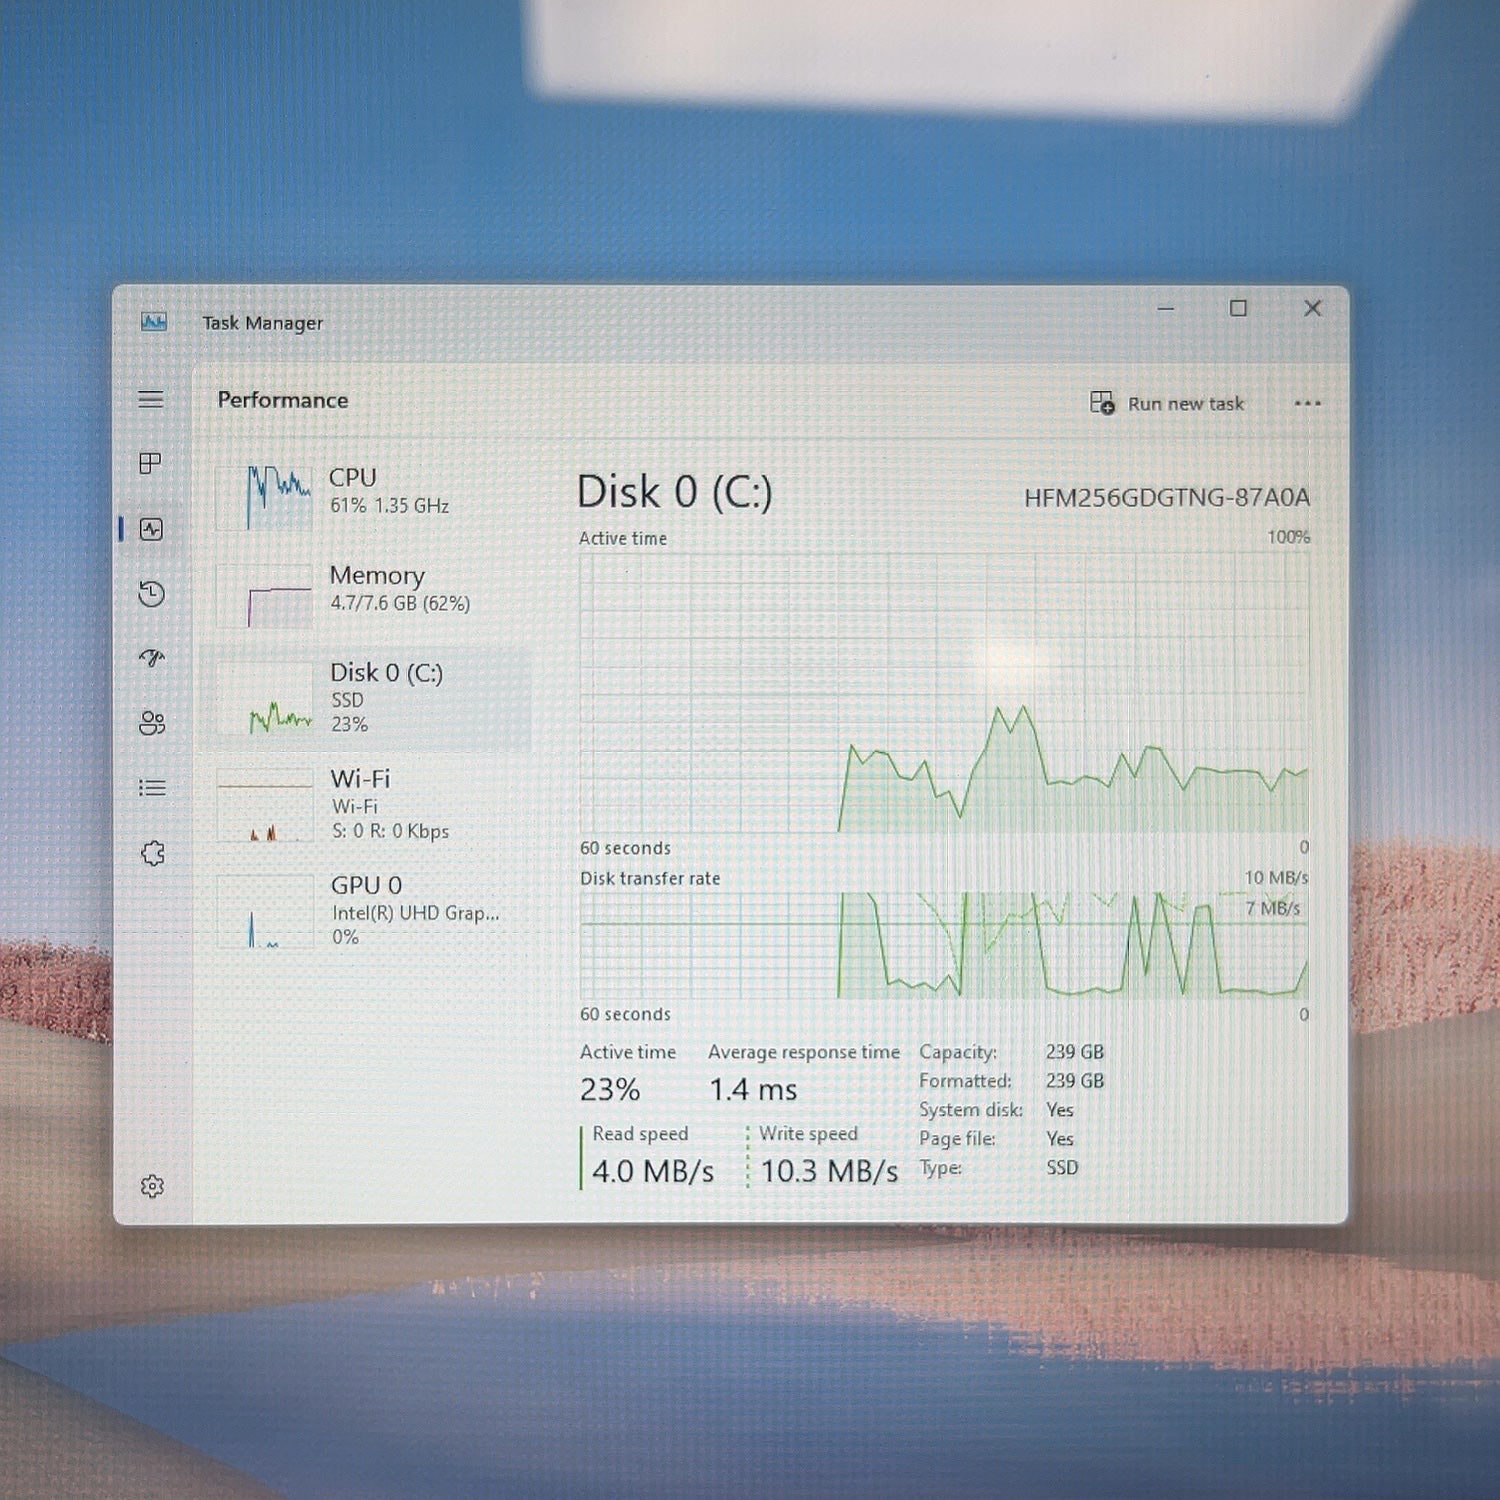Click the Performance page heading
Image resolution: width=1500 pixels, height=1500 pixels.
pyautogui.click(x=283, y=400)
